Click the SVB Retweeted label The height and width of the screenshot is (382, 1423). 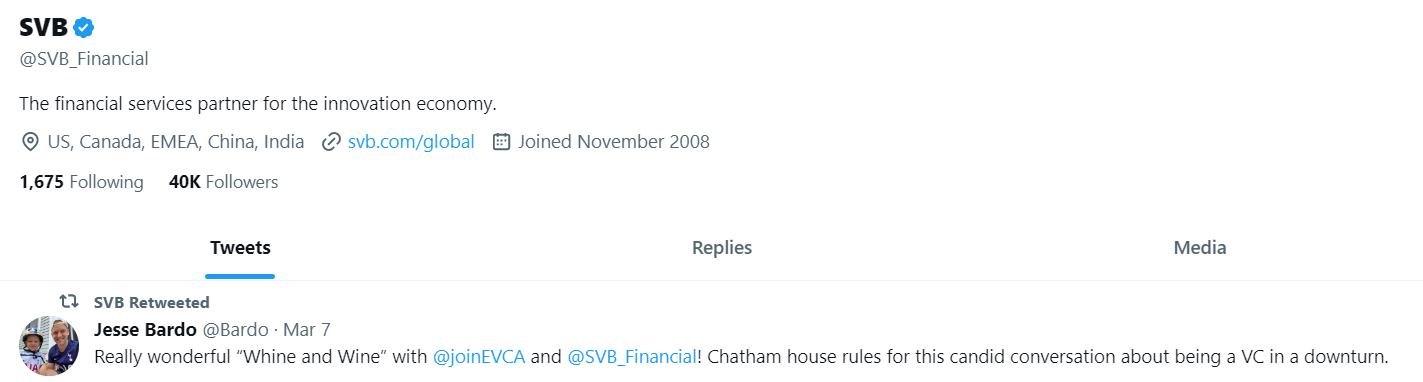[x=152, y=302]
